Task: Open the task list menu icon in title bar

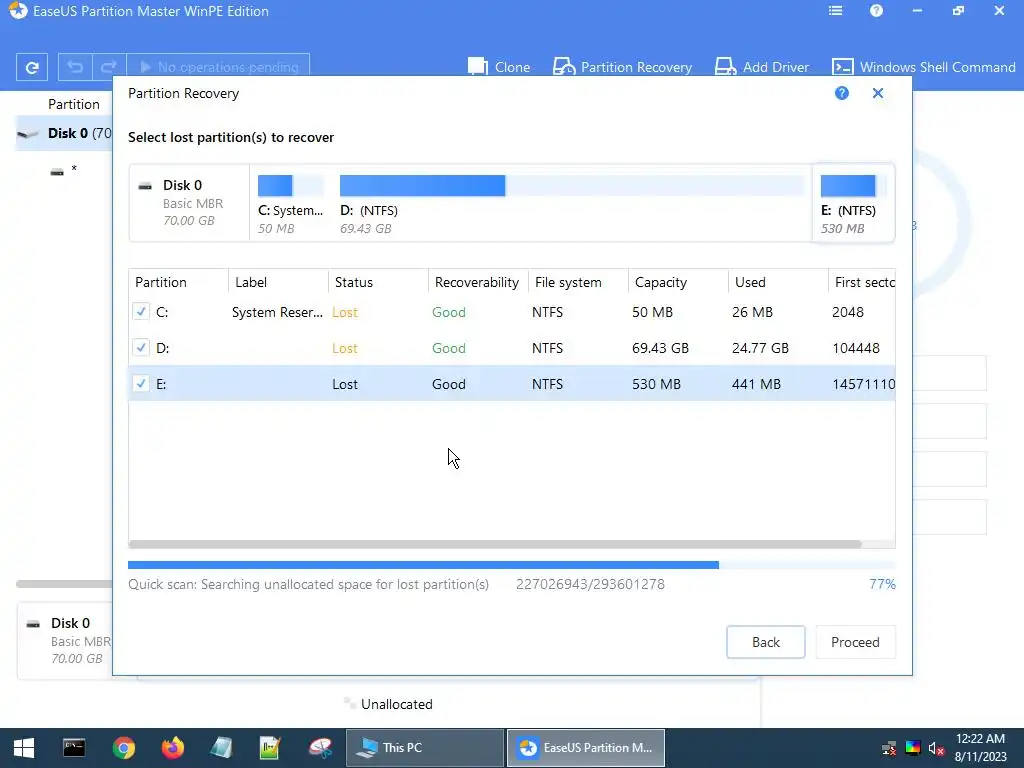Action: click(835, 11)
